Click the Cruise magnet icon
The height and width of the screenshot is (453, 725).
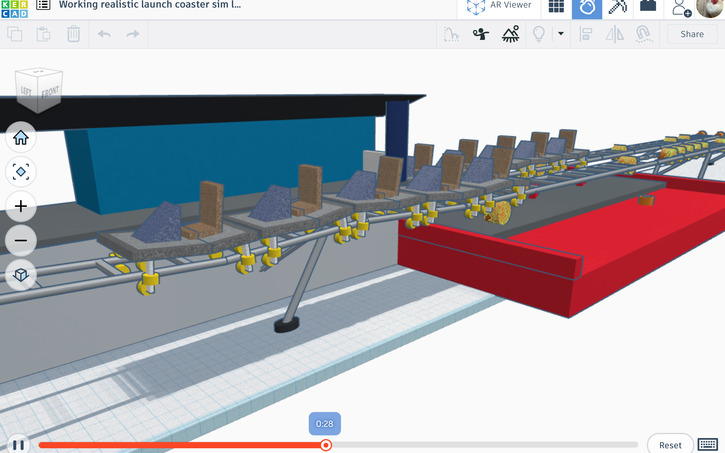click(x=644, y=34)
